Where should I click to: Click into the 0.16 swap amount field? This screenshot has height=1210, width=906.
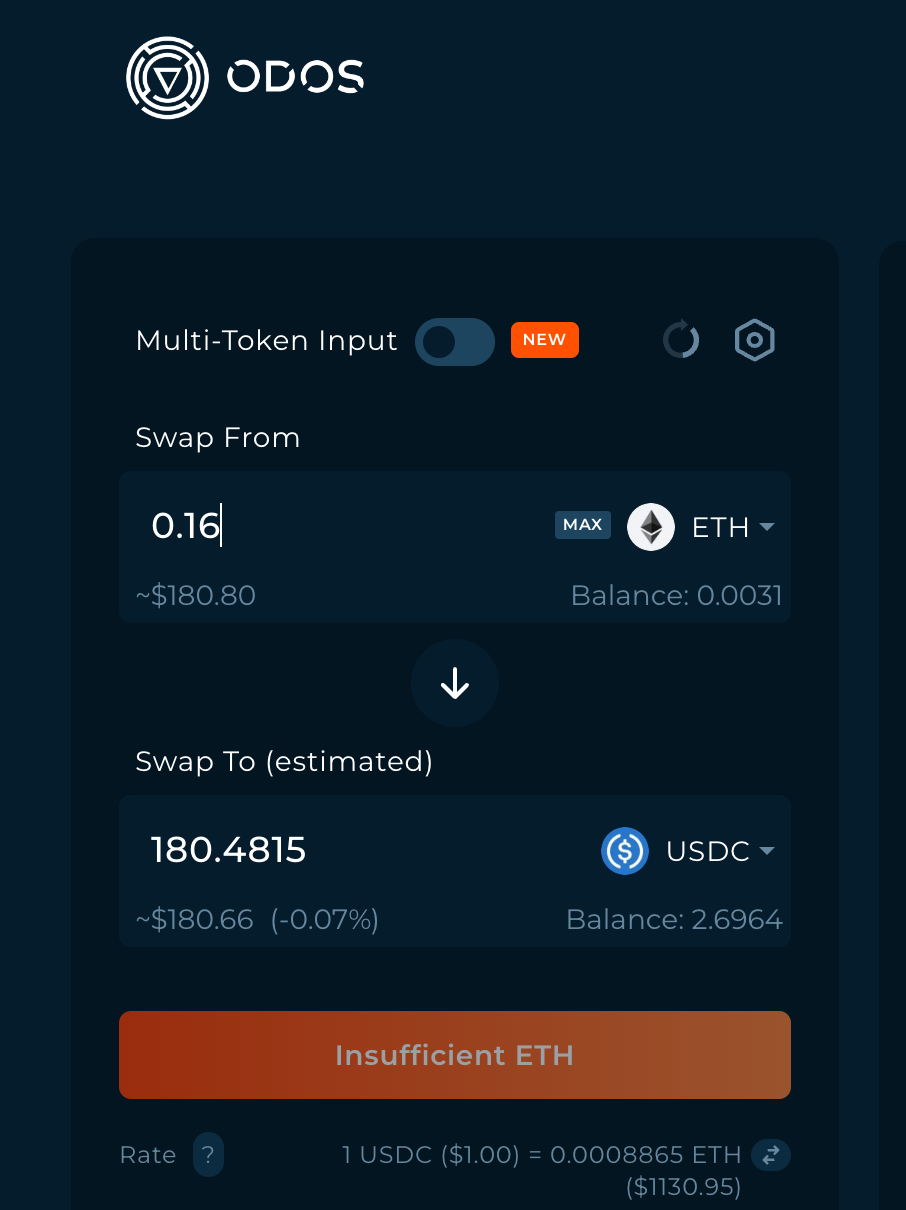pos(340,526)
